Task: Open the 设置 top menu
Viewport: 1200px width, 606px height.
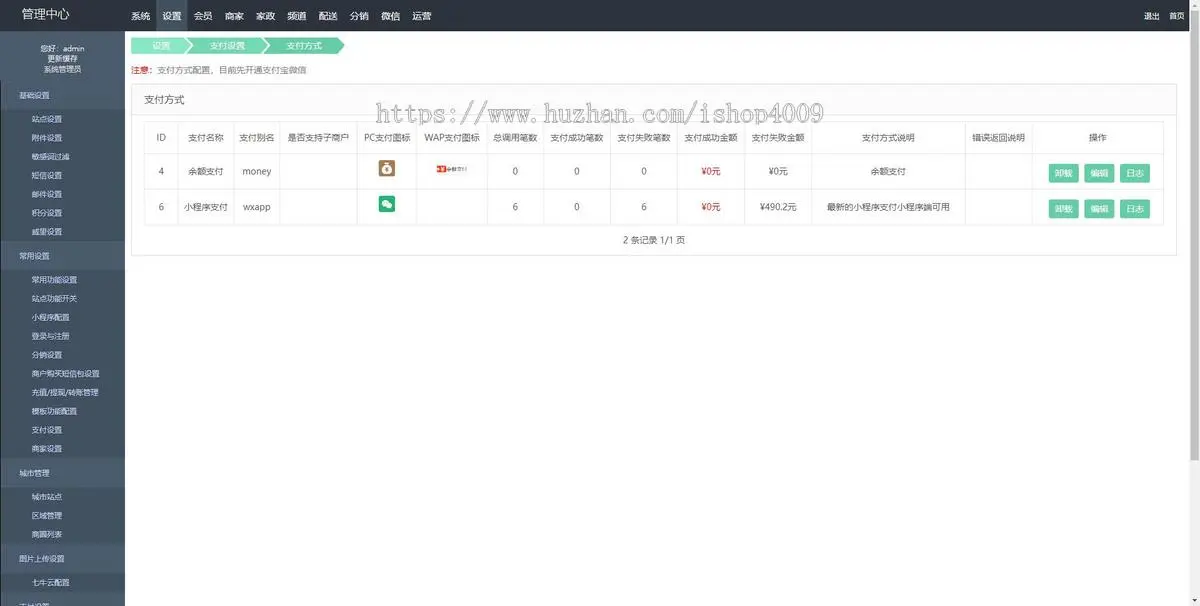Action: coord(172,16)
